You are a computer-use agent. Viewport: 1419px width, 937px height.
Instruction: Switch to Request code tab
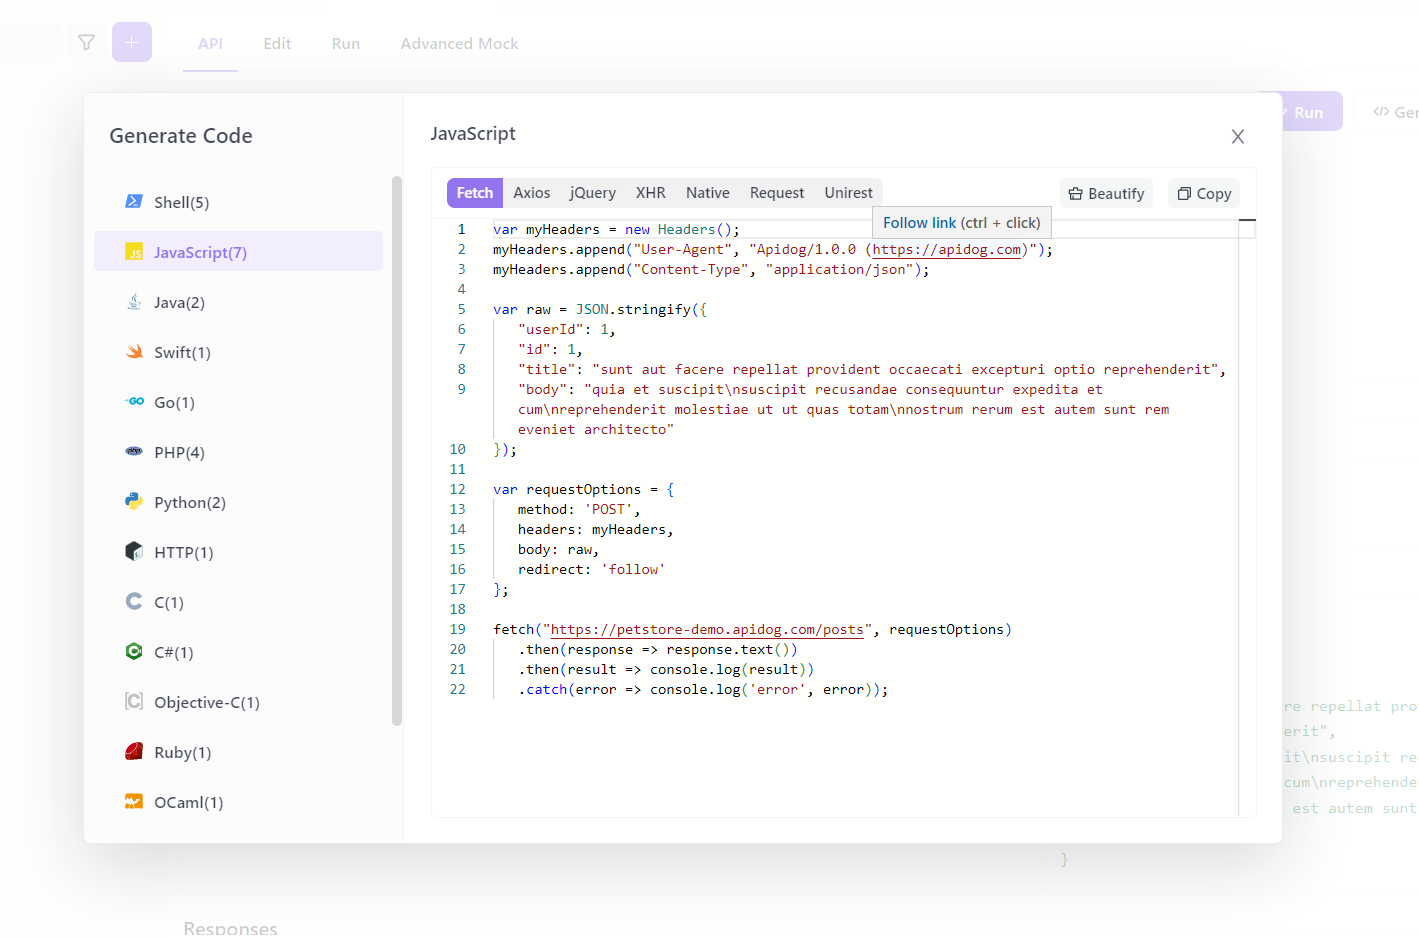(777, 193)
